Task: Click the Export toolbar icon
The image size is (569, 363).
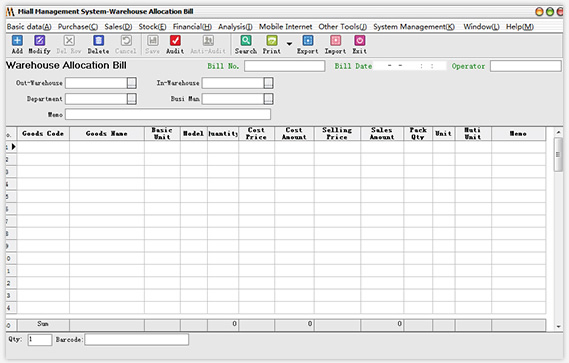Action: click(x=308, y=40)
